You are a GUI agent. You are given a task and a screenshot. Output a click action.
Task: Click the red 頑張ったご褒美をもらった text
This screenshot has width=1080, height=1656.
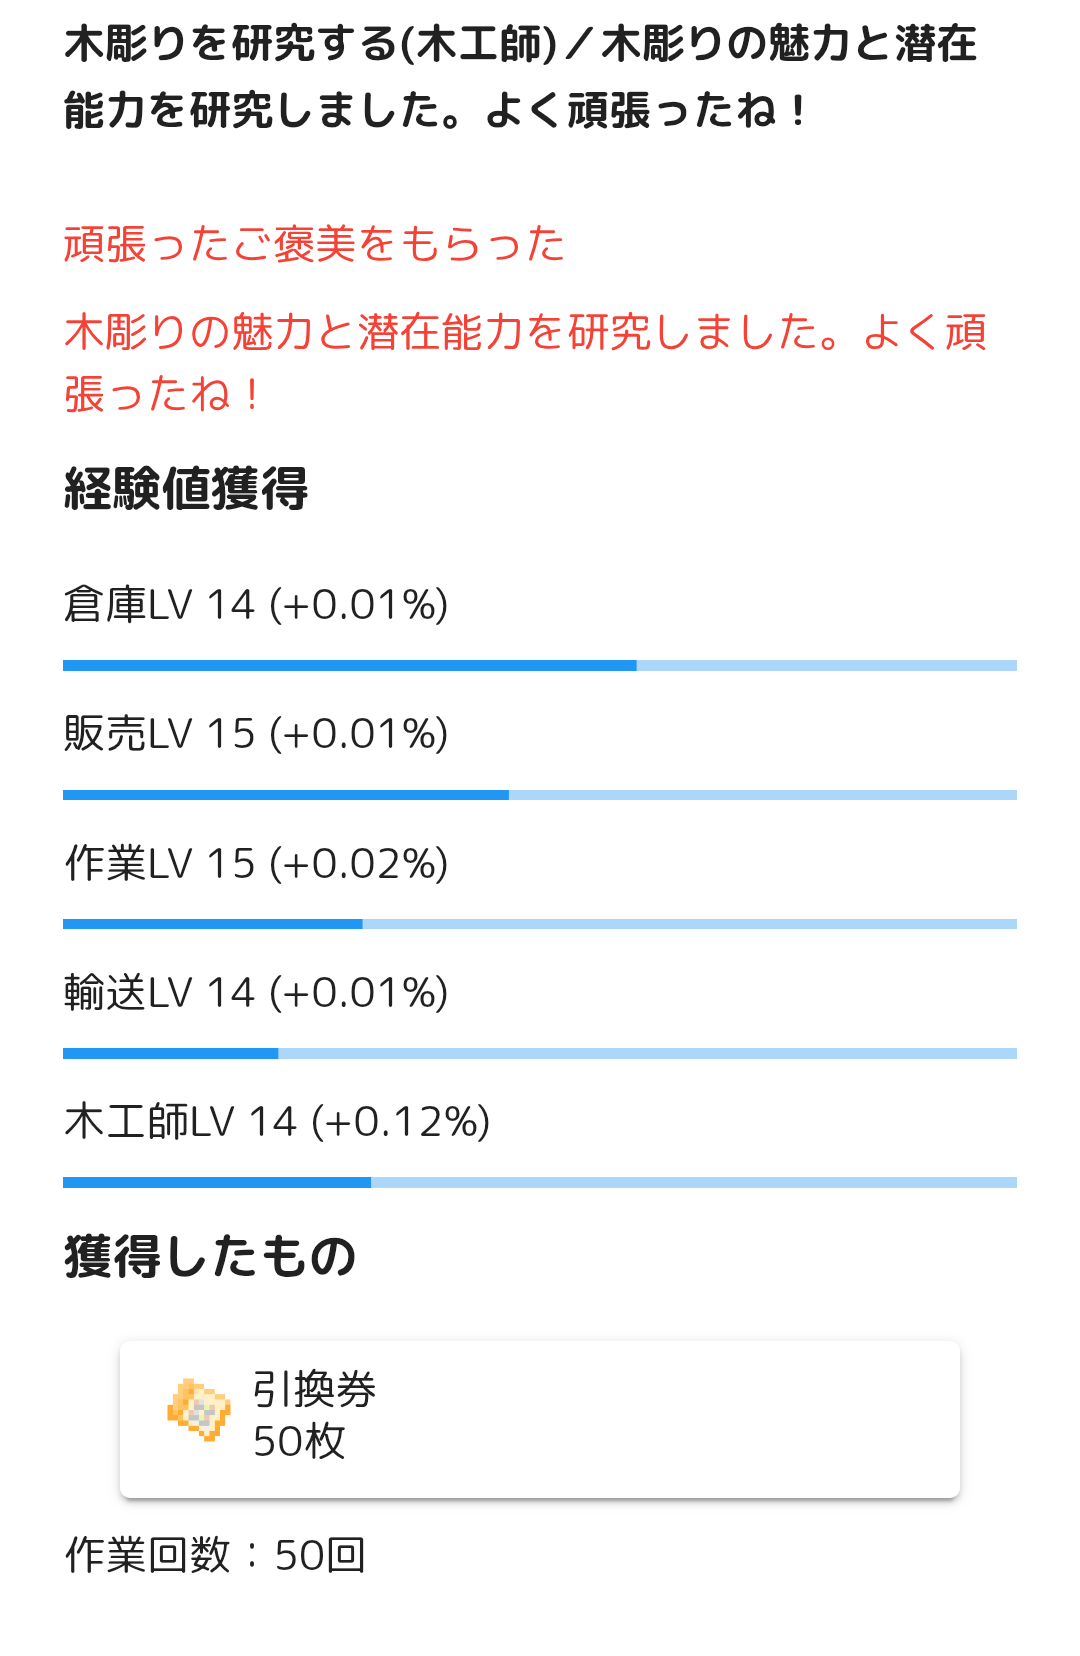click(x=314, y=245)
